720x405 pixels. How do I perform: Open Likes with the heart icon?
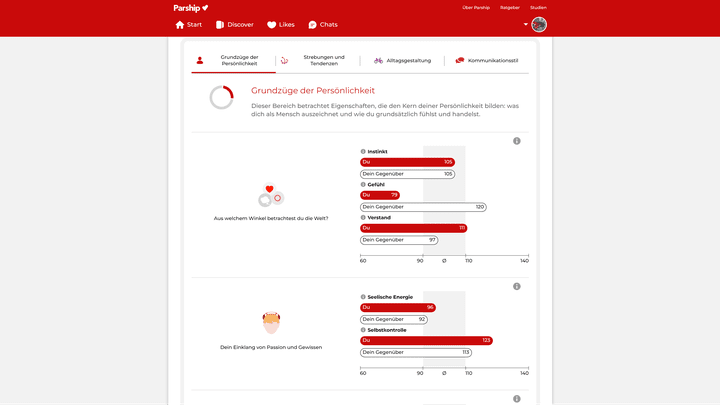coord(280,24)
